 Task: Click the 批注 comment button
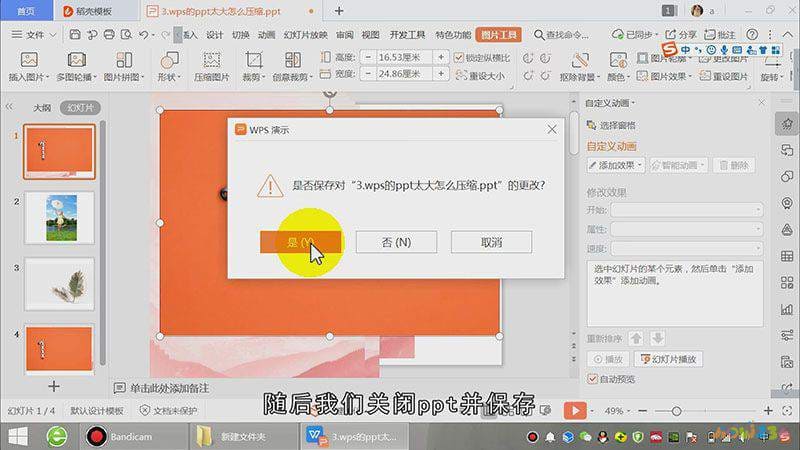pos(719,35)
